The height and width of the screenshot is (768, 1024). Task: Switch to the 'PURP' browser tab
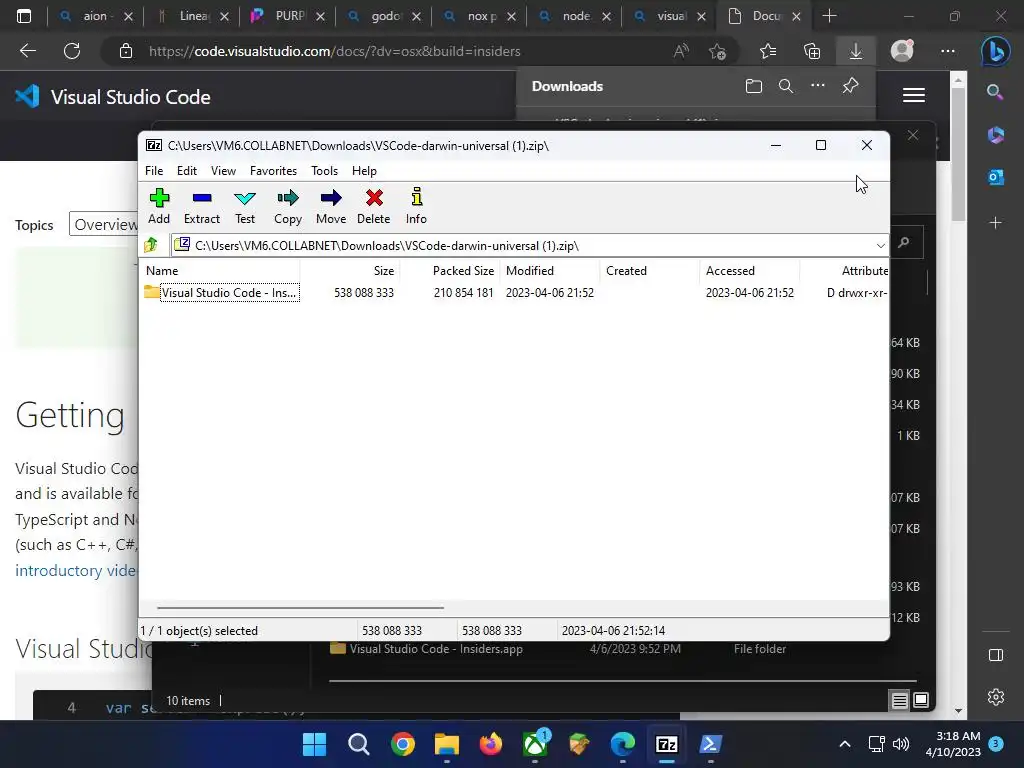tap(289, 16)
